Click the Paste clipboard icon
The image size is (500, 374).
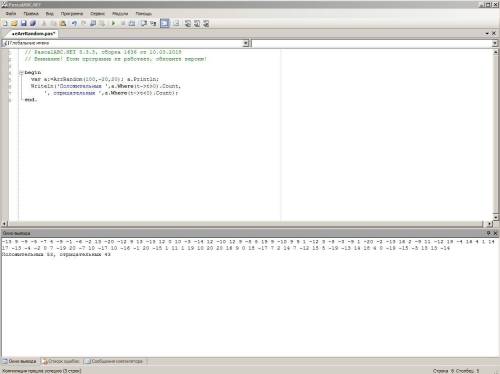(x=63, y=23)
